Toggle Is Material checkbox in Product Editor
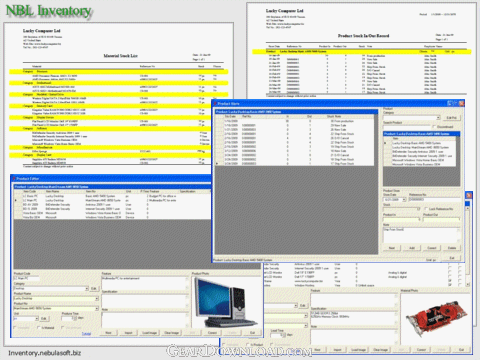Screen dimensions: 480x360 (39, 328)
